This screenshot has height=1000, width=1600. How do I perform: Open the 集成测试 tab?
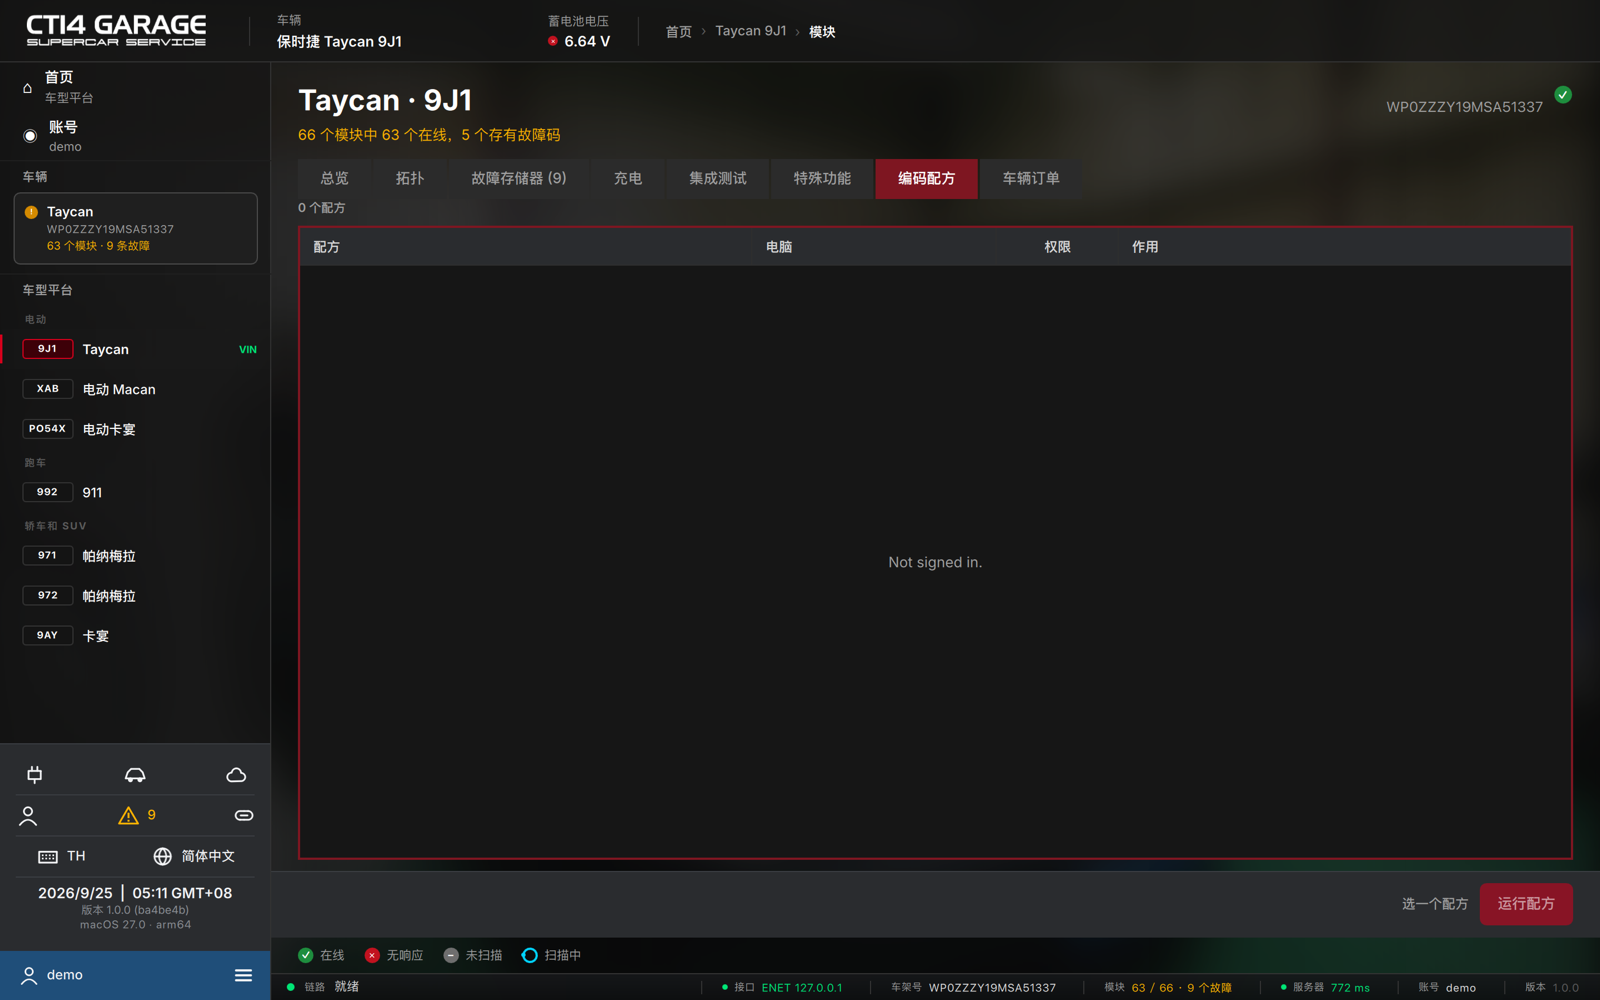[718, 179]
